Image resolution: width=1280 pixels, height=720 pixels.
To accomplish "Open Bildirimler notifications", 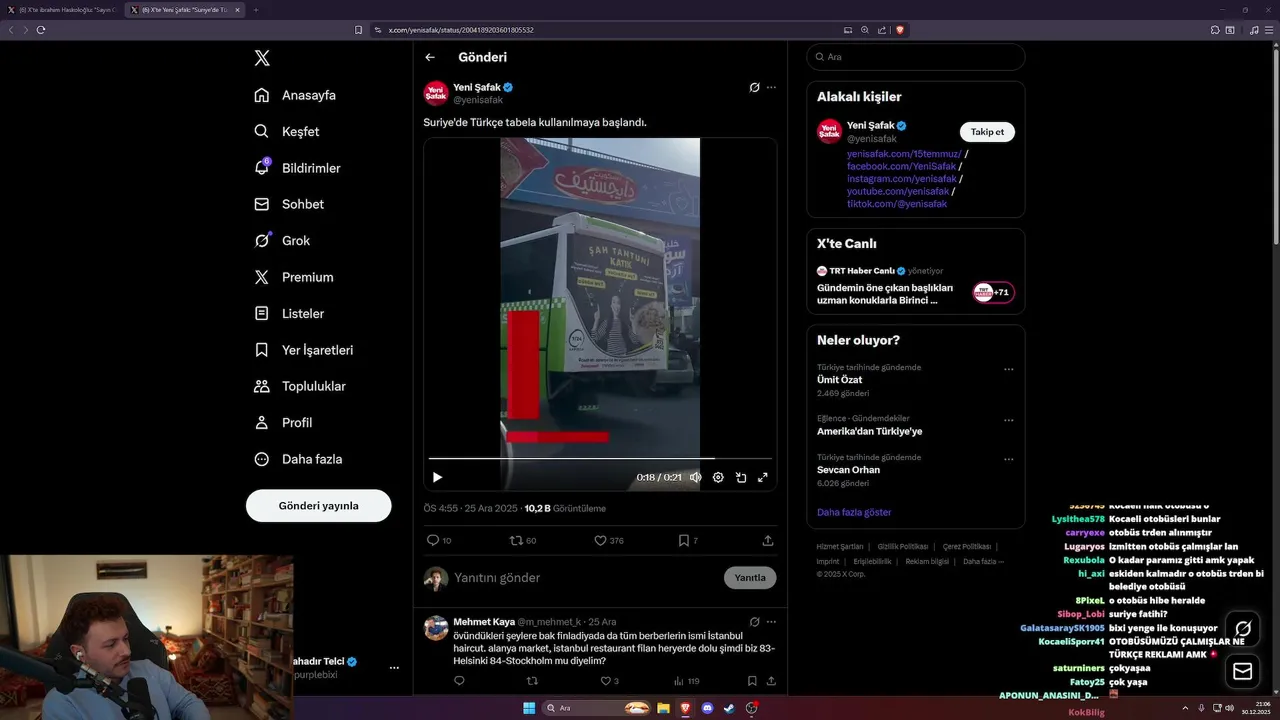I will pos(297,168).
